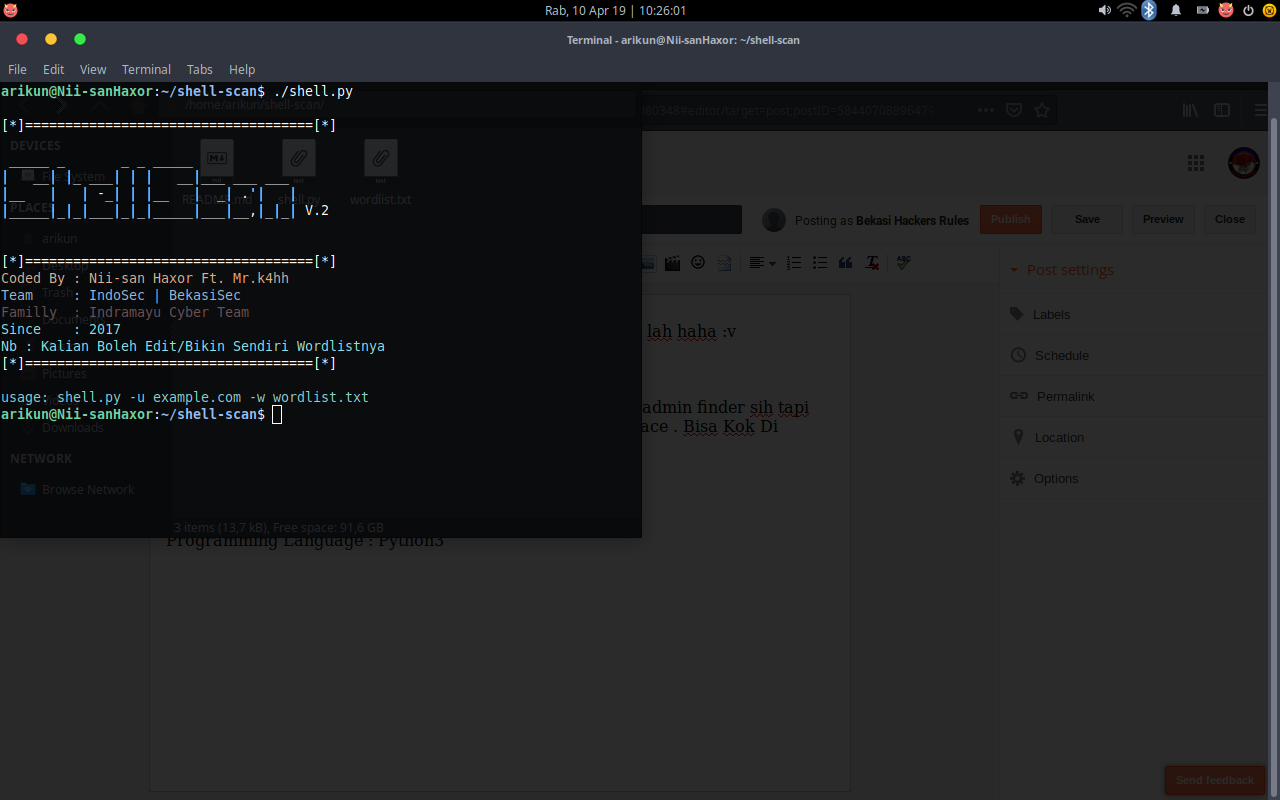
Task: Open the notifications bell icon
Action: pyautogui.click(x=1176, y=10)
